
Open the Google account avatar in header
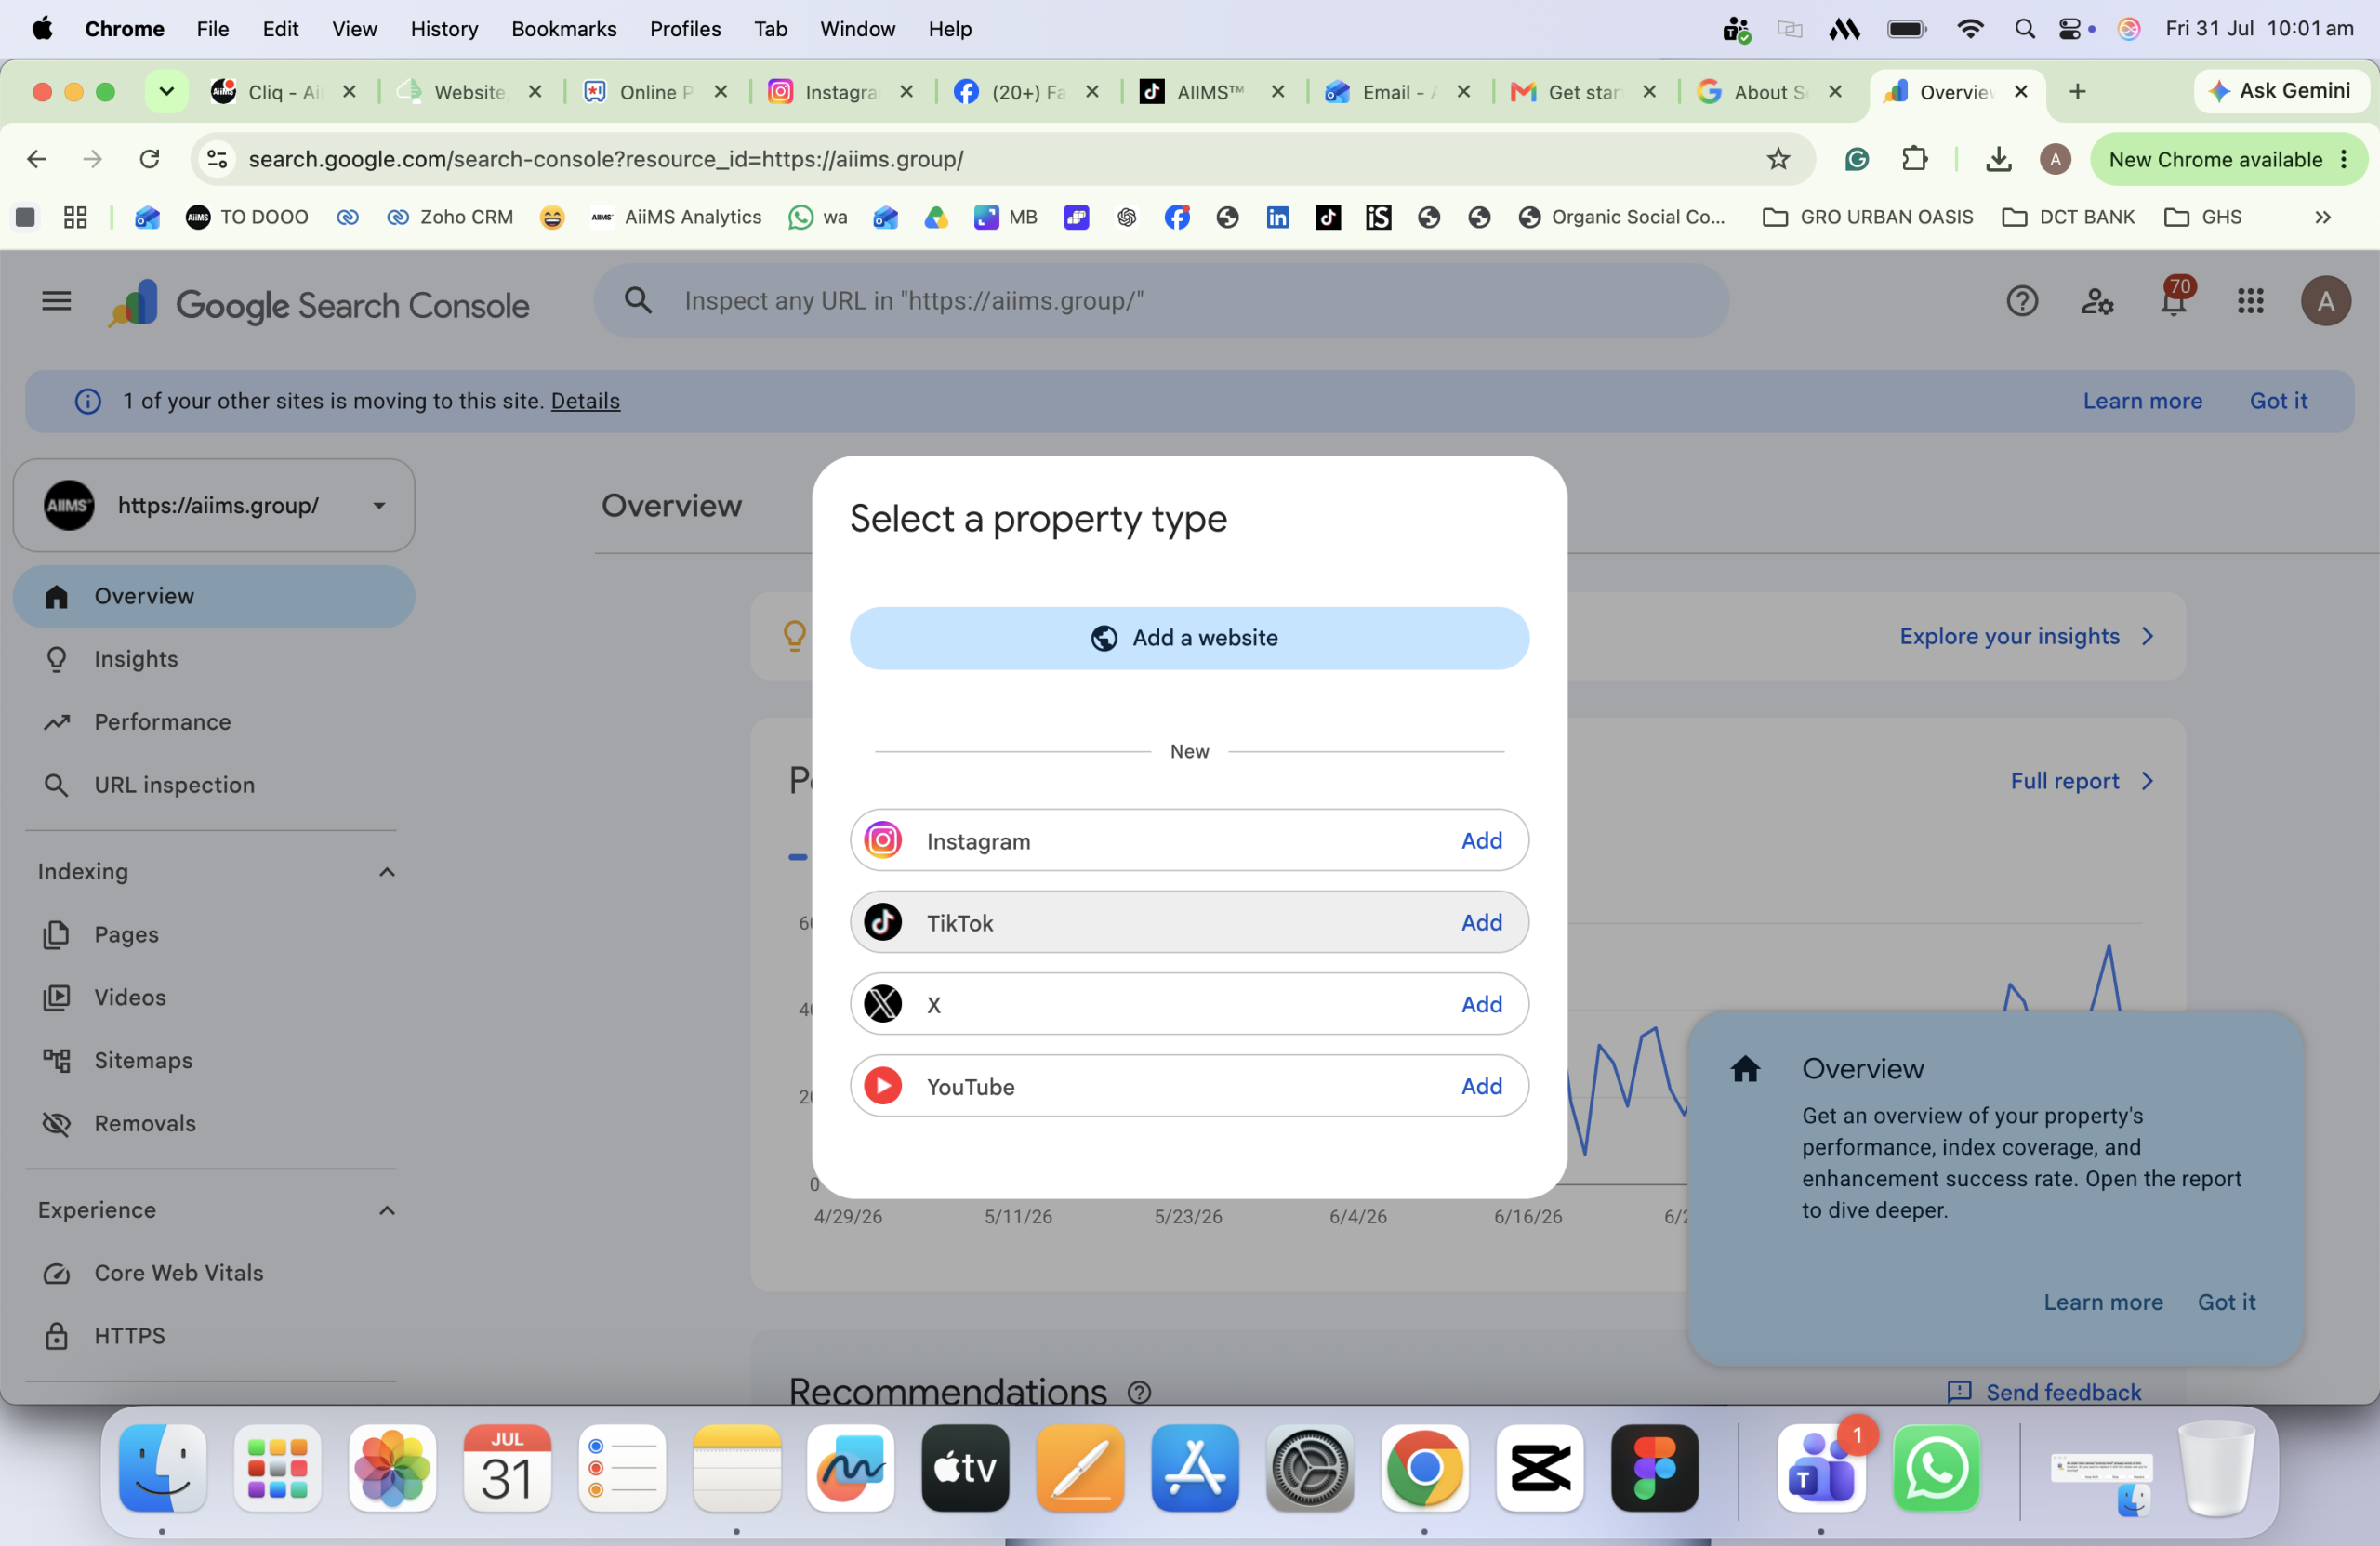[x=2326, y=301]
